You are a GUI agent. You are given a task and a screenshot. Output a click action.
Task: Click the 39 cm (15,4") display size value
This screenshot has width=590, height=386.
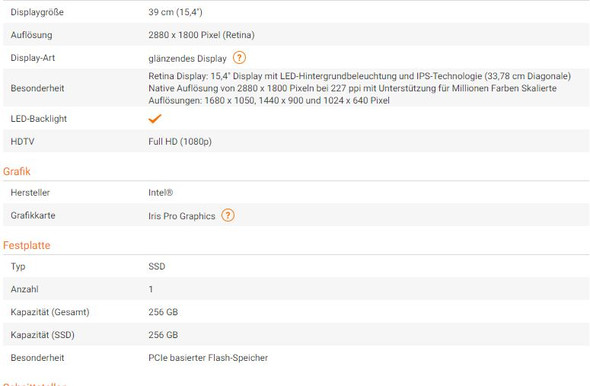[175, 12]
